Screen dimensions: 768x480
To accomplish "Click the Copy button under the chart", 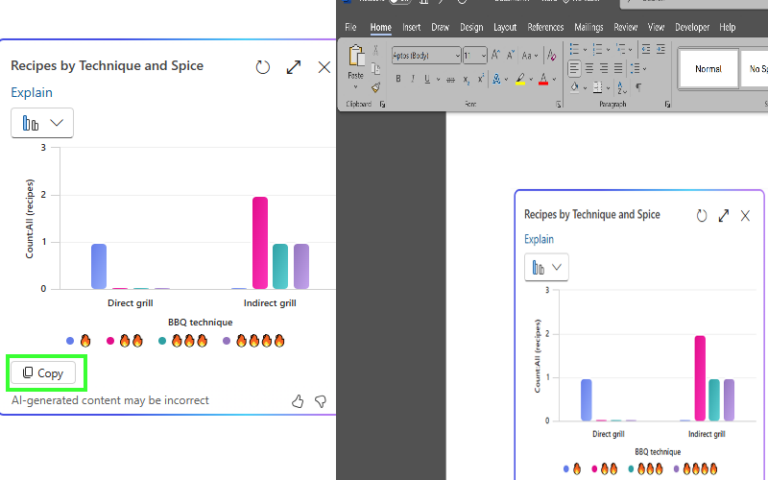I will [x=45, y=373].
